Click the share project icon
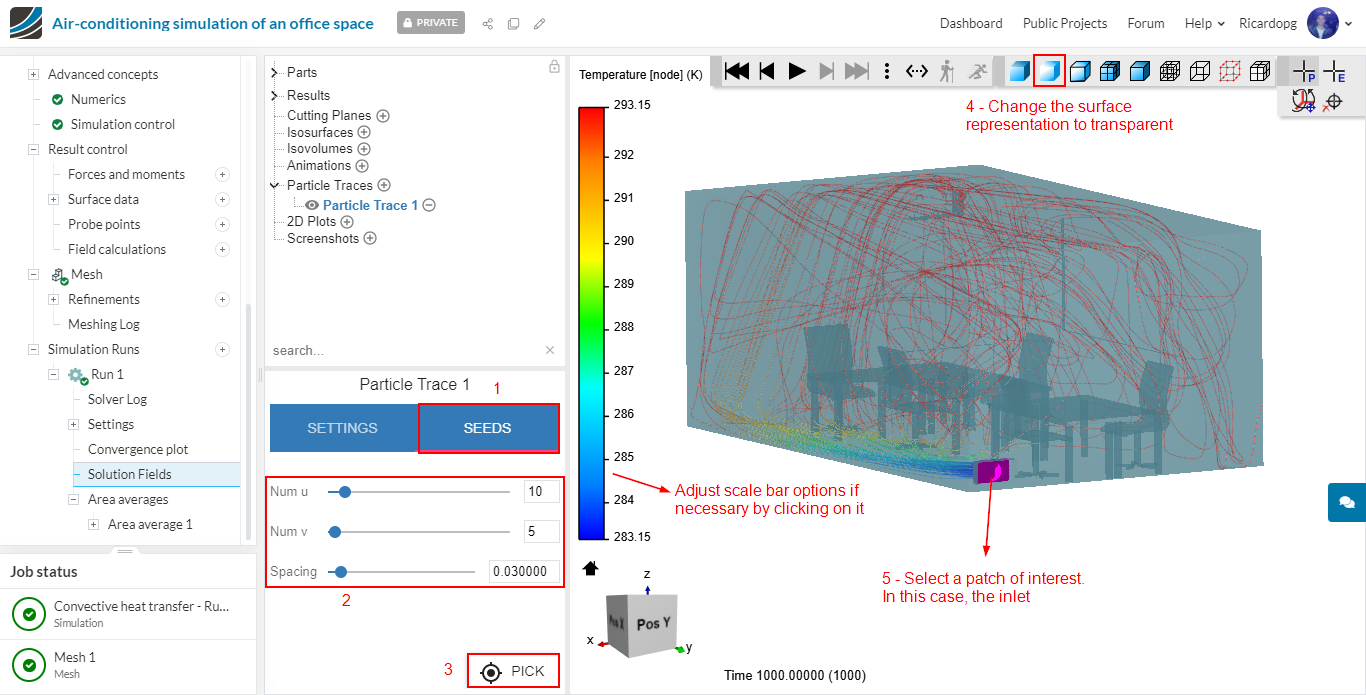The width and height of the screenshot is (1366, 695). 488,23
